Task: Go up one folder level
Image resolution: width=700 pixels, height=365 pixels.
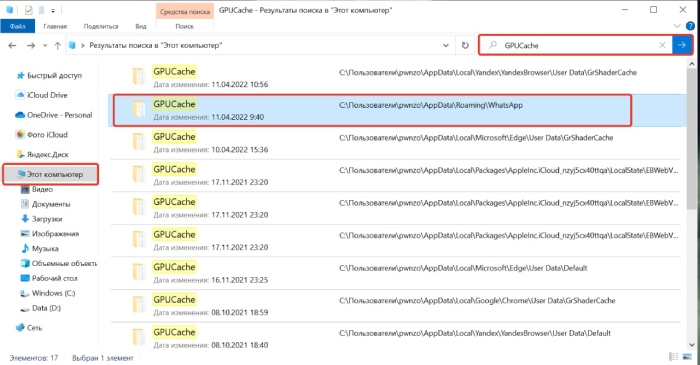Action: pyautogui.click(x=57, y=45)
